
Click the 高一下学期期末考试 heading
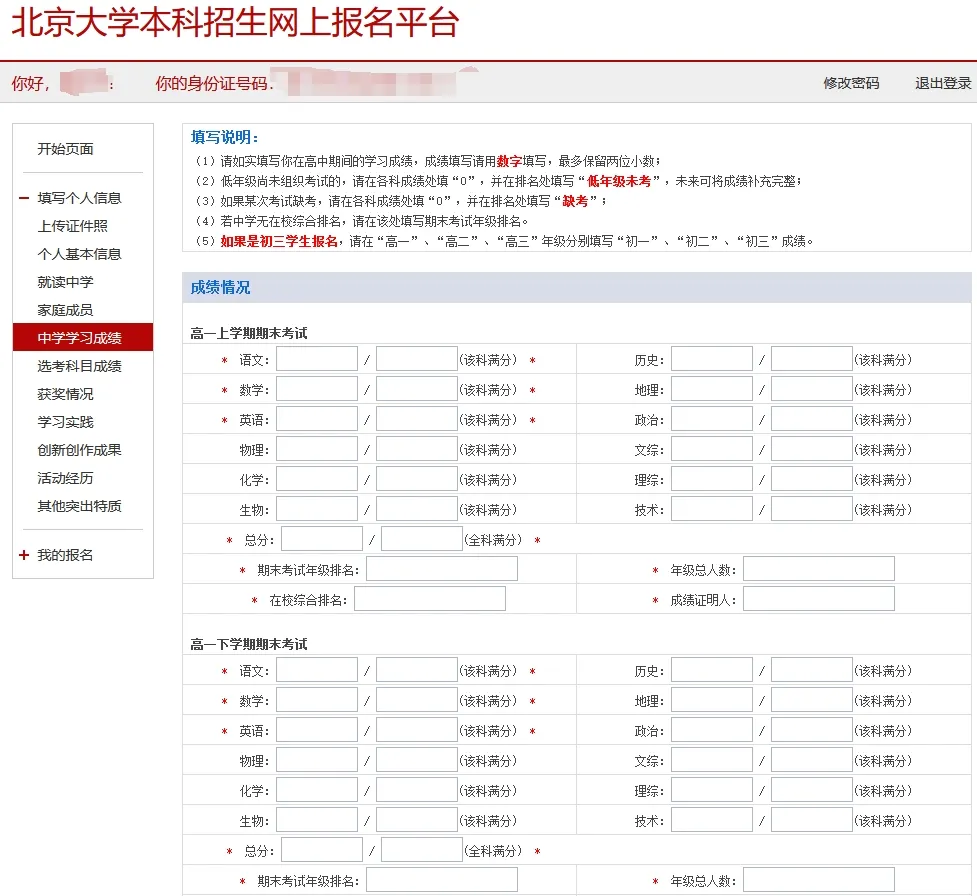pos(249,644)
